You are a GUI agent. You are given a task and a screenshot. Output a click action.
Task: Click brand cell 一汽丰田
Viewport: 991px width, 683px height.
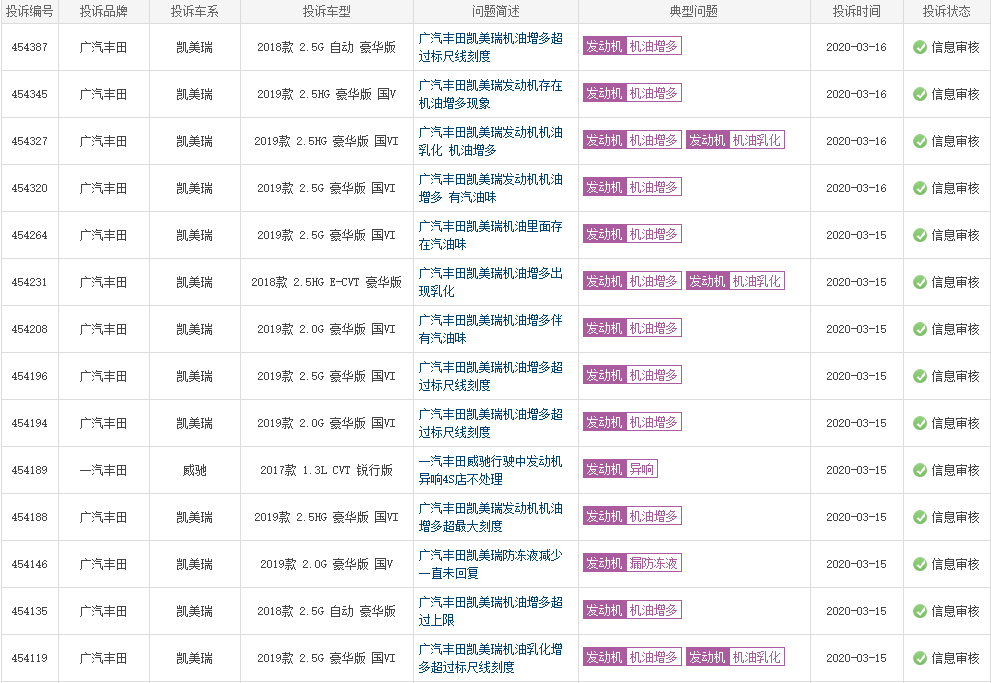point(104,471)
